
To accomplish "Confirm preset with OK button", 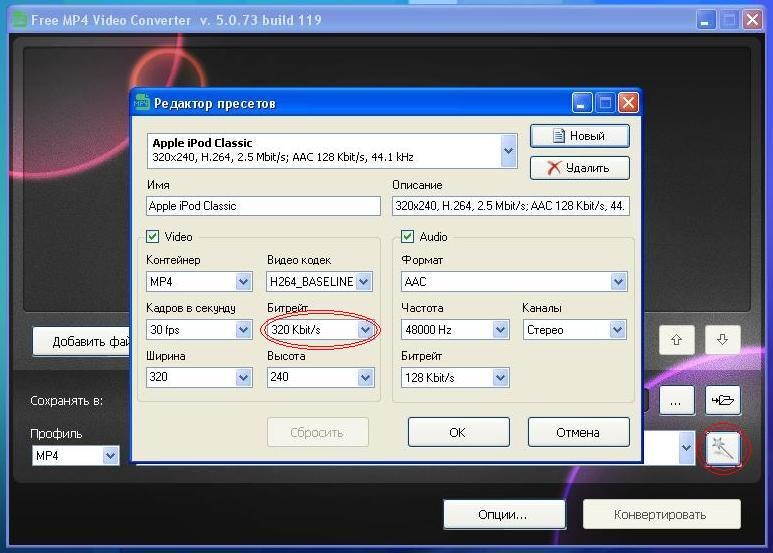I will 458,432.
